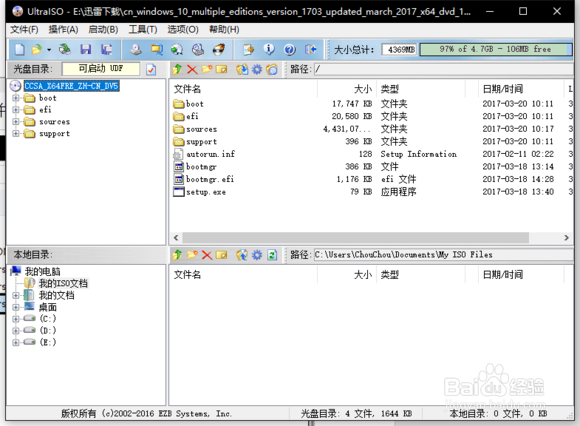Click the Open ISO folder icon
The height and width of the screenshot is (426, 580).
coord(37,49)
